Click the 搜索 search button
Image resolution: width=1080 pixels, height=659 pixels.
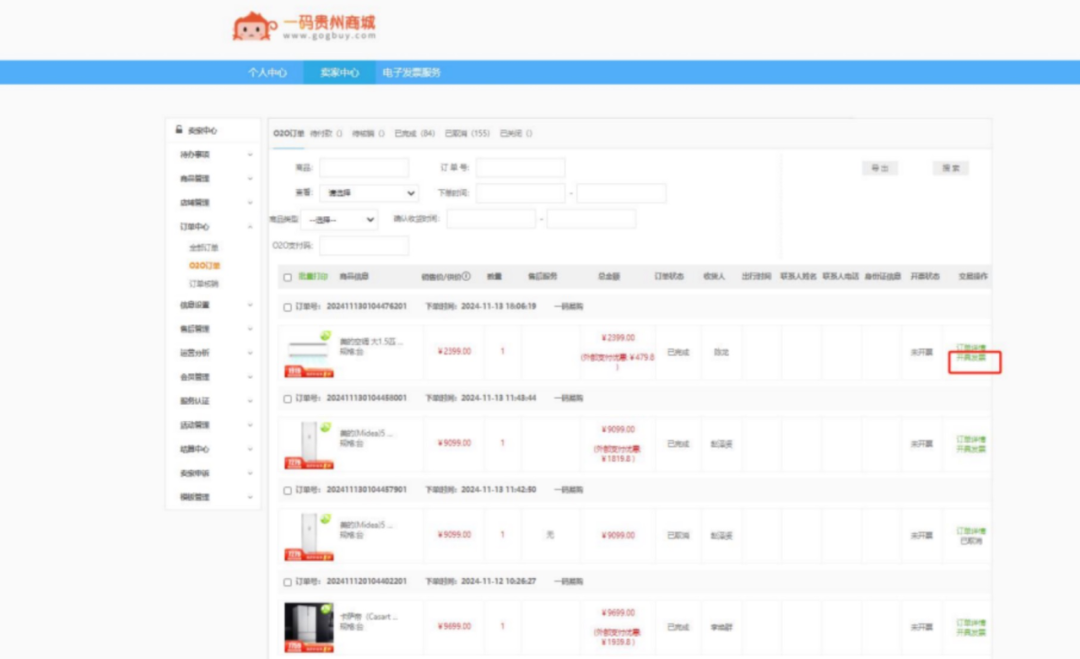tap(949, 167)
